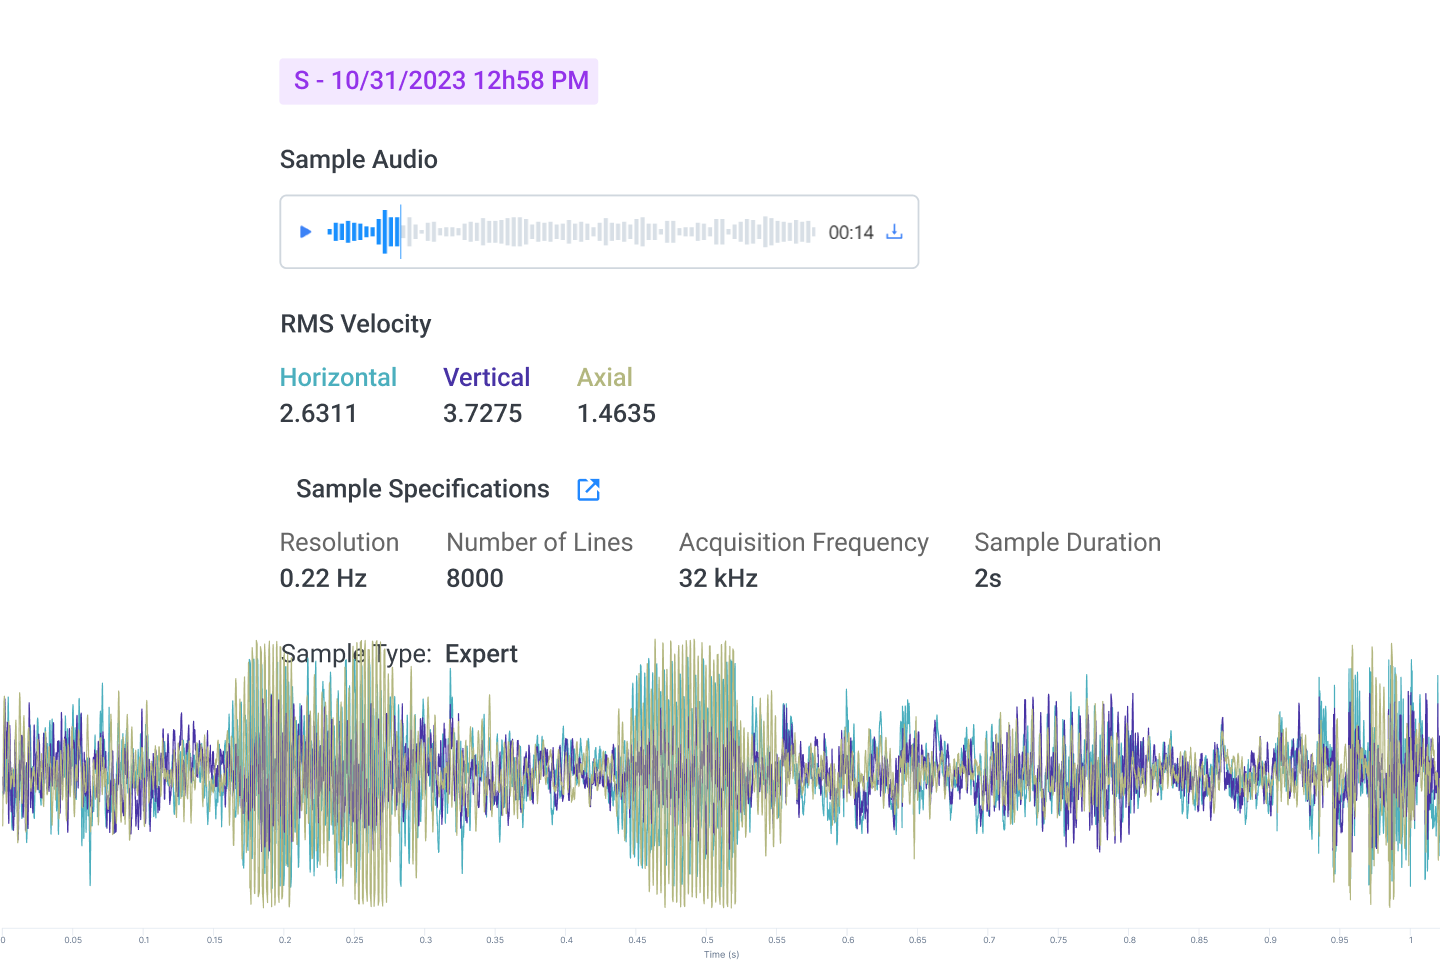
Task: Select the Resolution value 0.22 Hz
Action: 323,578
